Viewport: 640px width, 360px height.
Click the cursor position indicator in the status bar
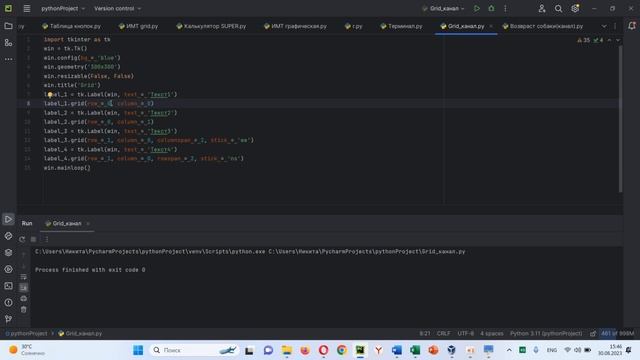tap(425, 333)
